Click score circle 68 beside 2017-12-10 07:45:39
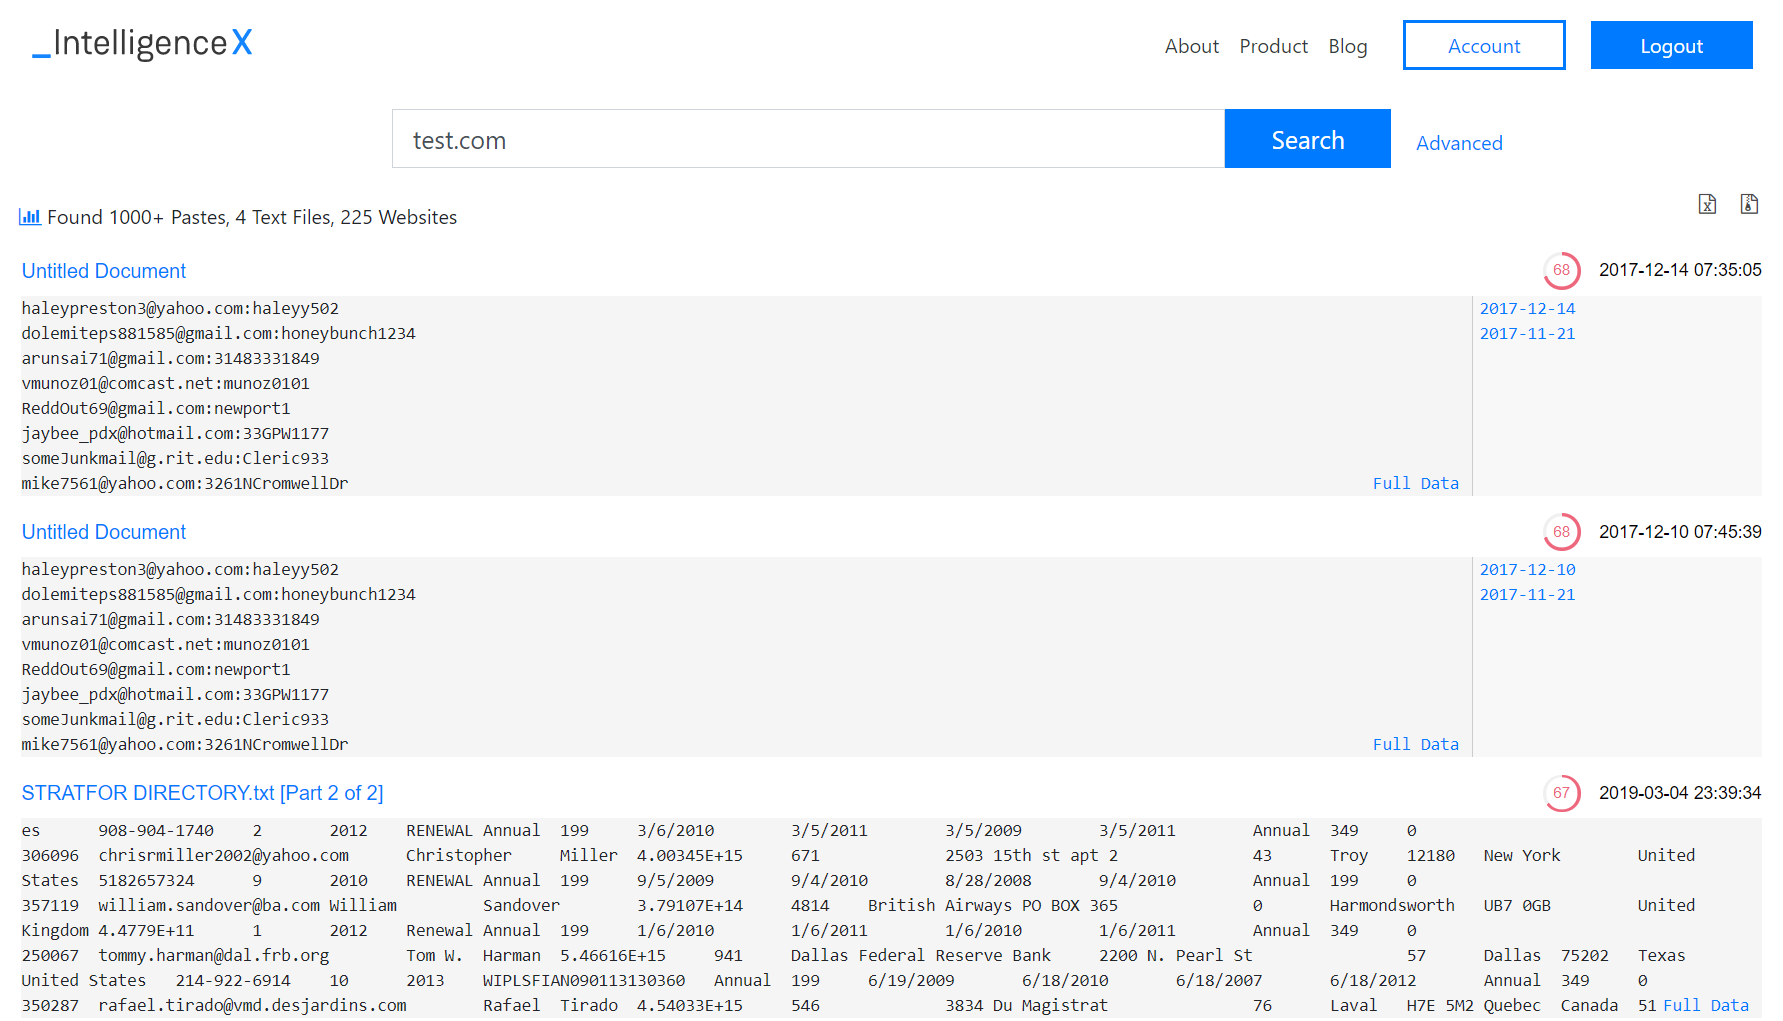The image size is (1783, 1021). [1561, 532]
